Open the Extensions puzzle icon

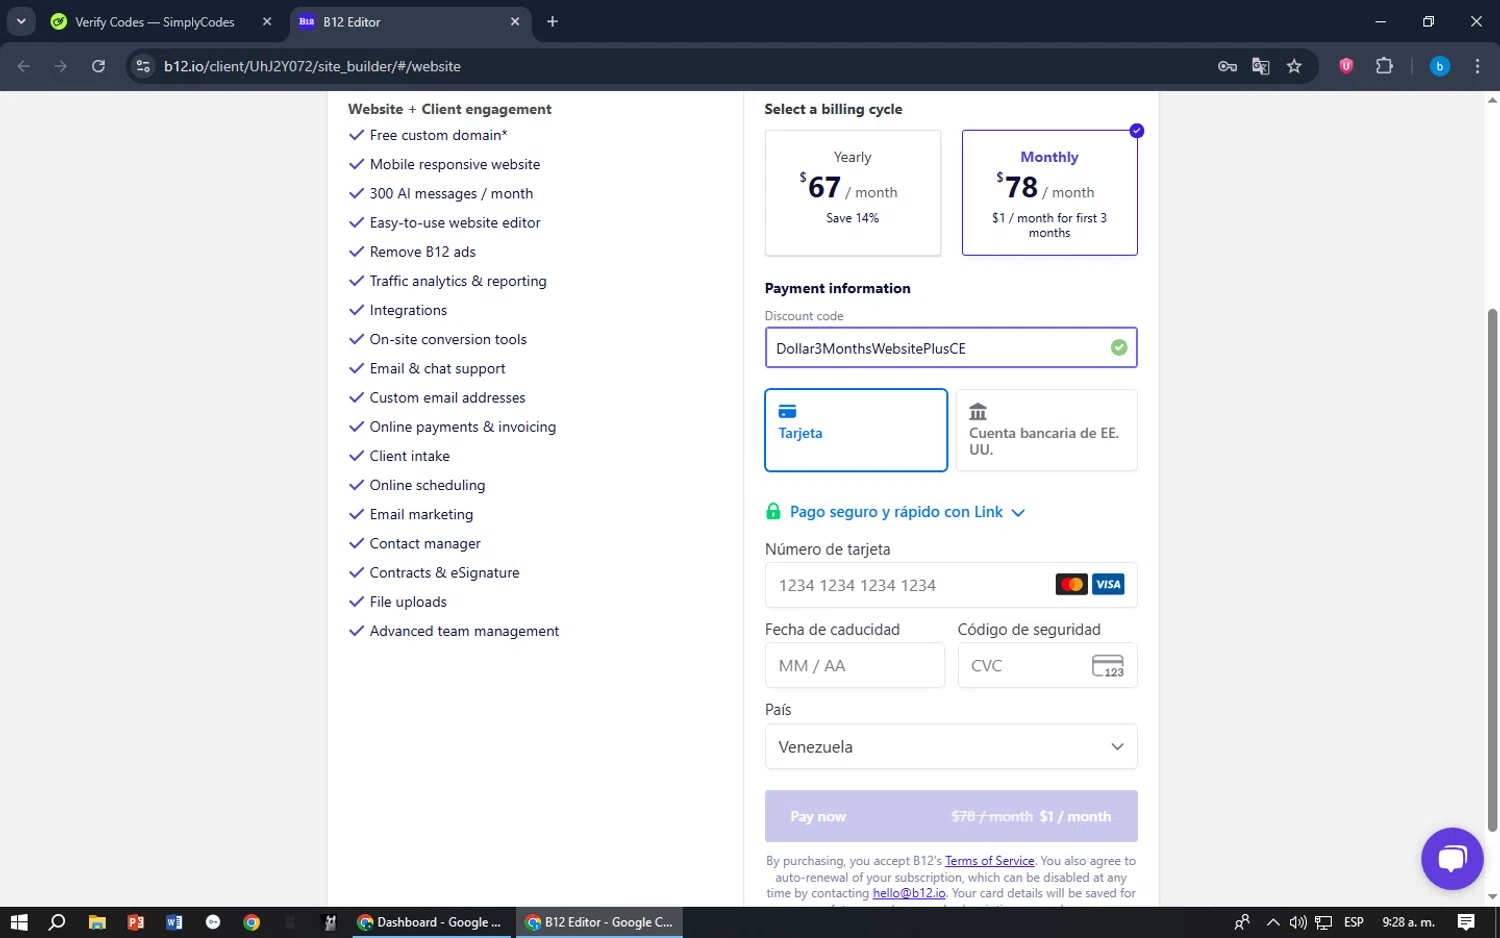click(x=1384, y=66)
